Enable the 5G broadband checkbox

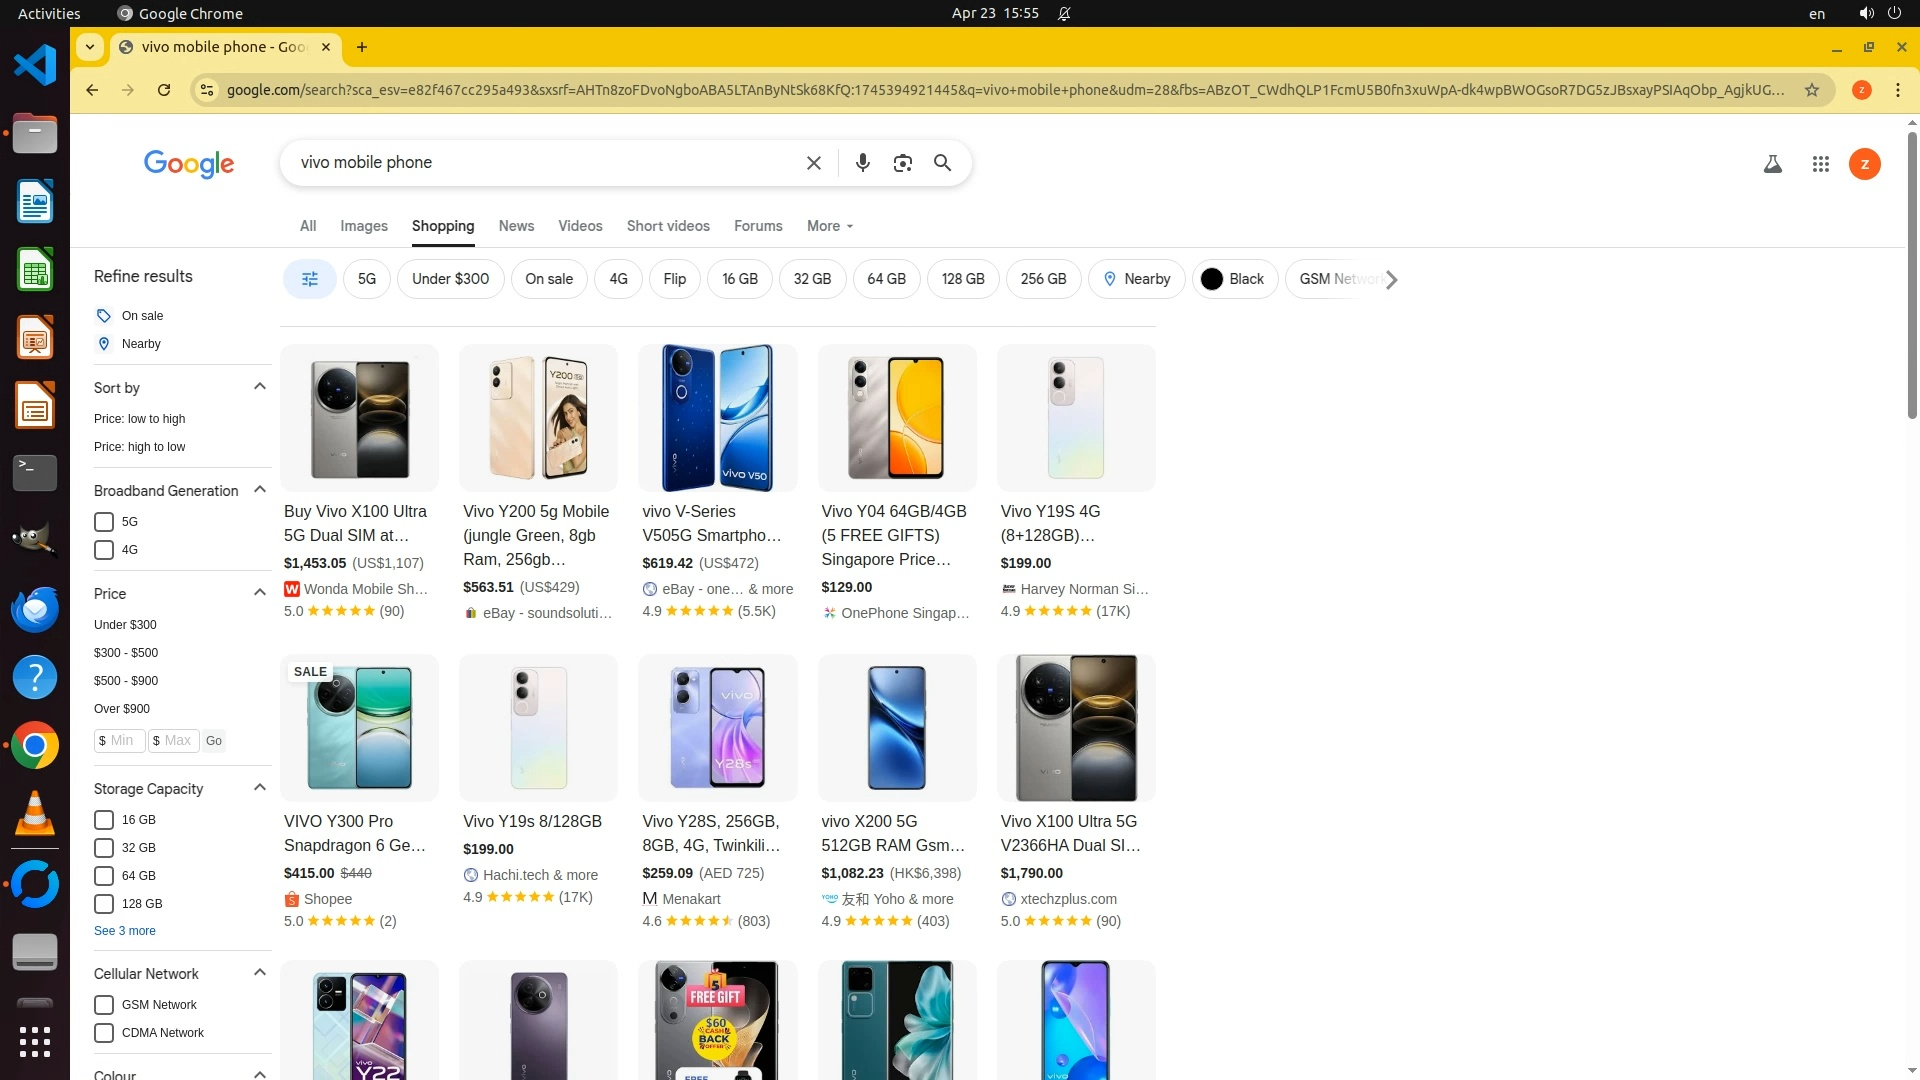104,522
